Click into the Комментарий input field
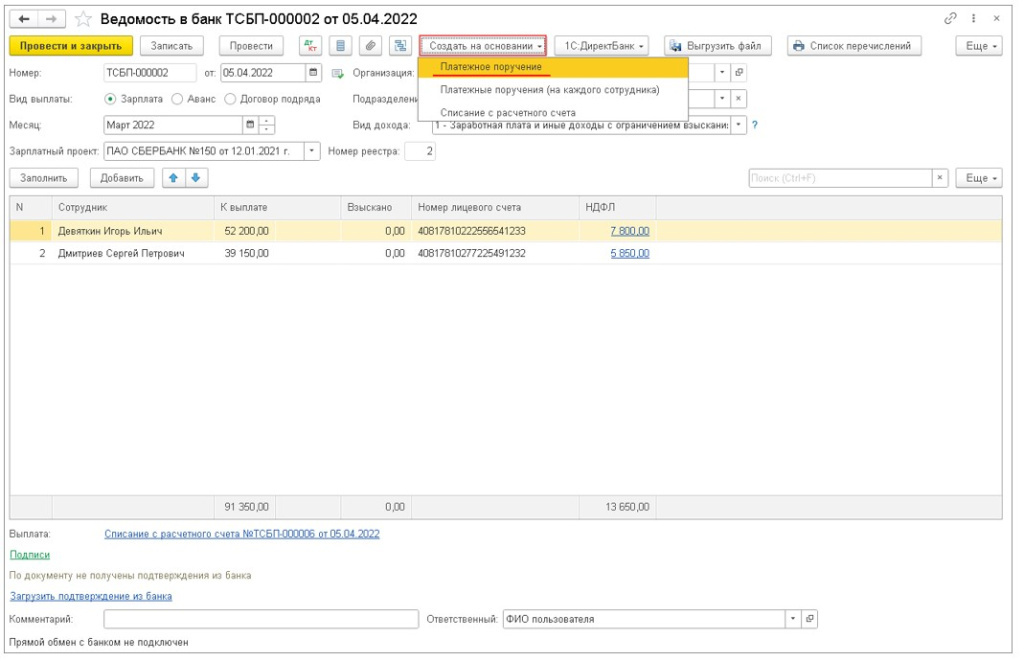Image resolution: width=1024 pixels, height=661 pixels. 260,619
